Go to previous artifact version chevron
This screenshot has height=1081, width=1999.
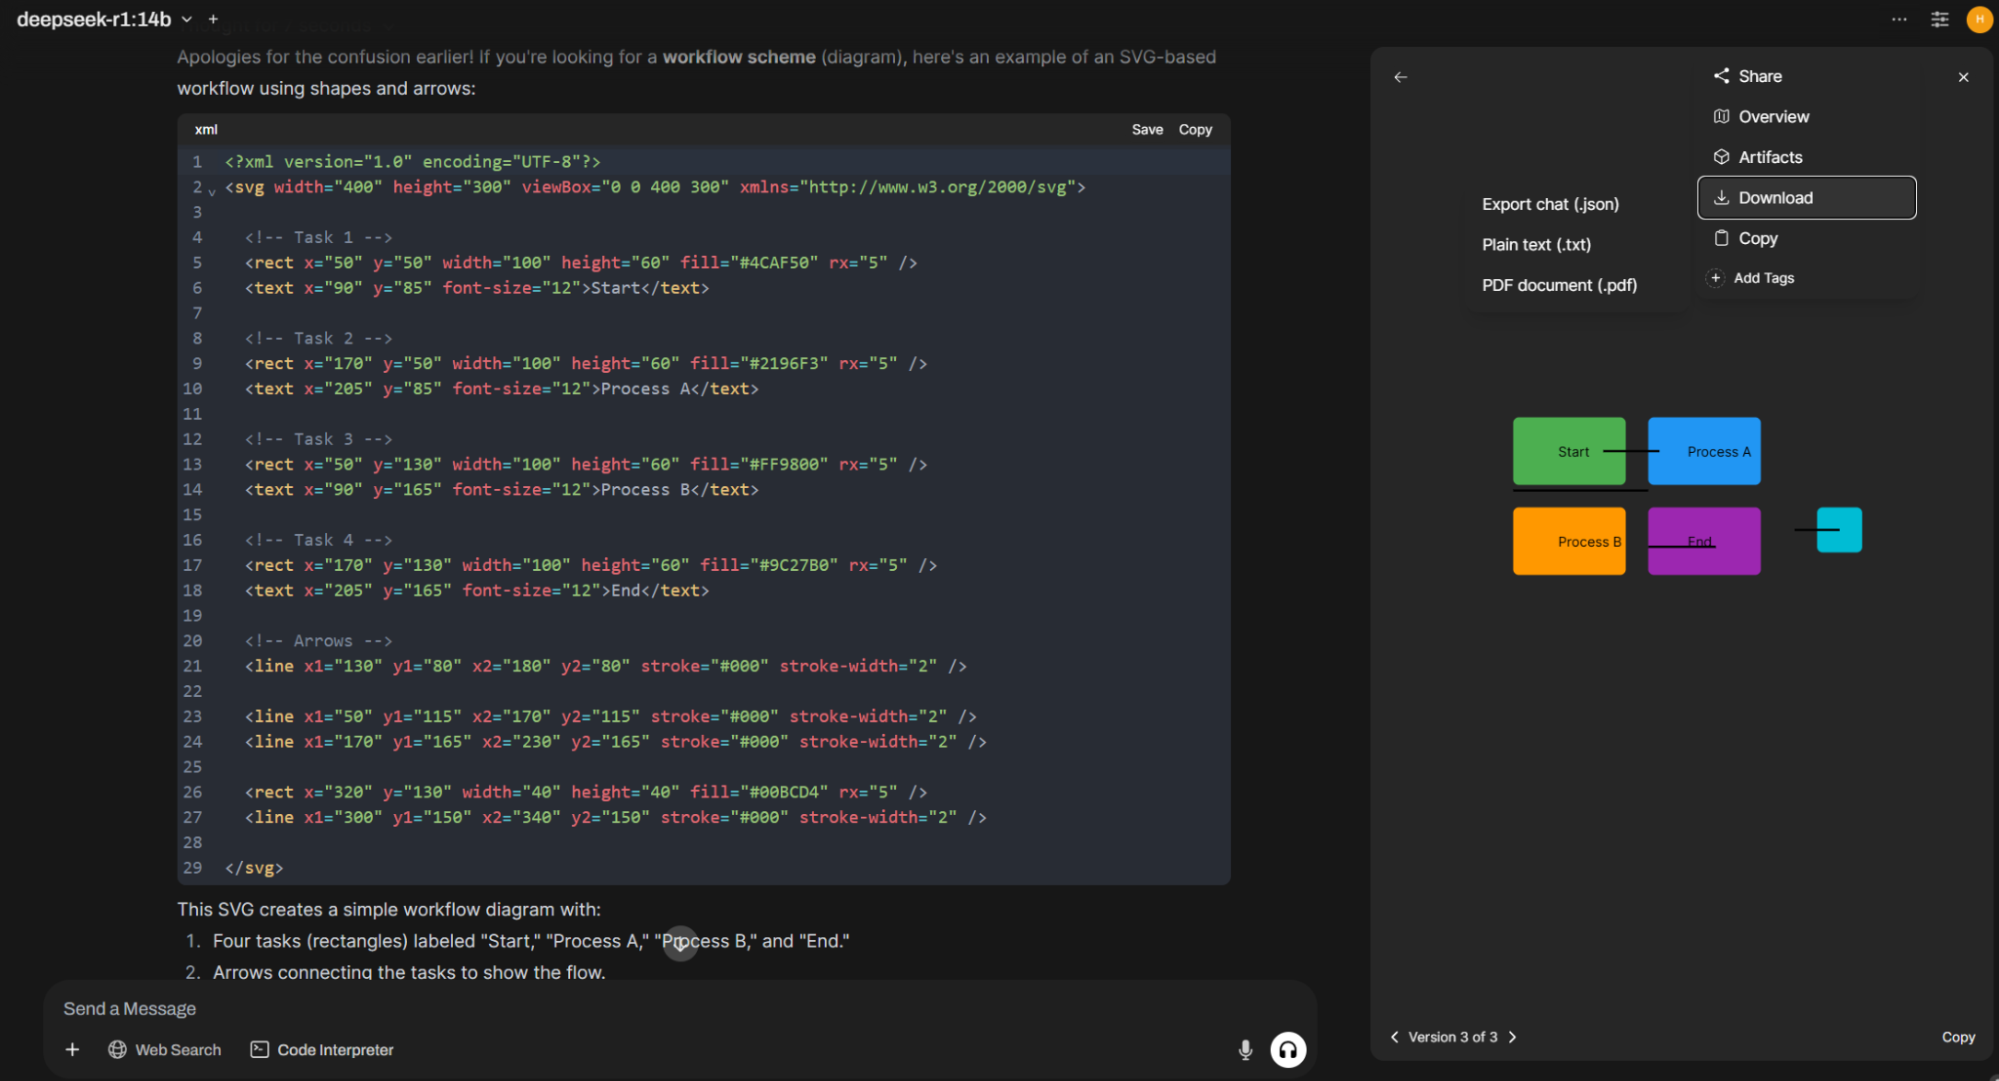(x=1394, y=1037)
